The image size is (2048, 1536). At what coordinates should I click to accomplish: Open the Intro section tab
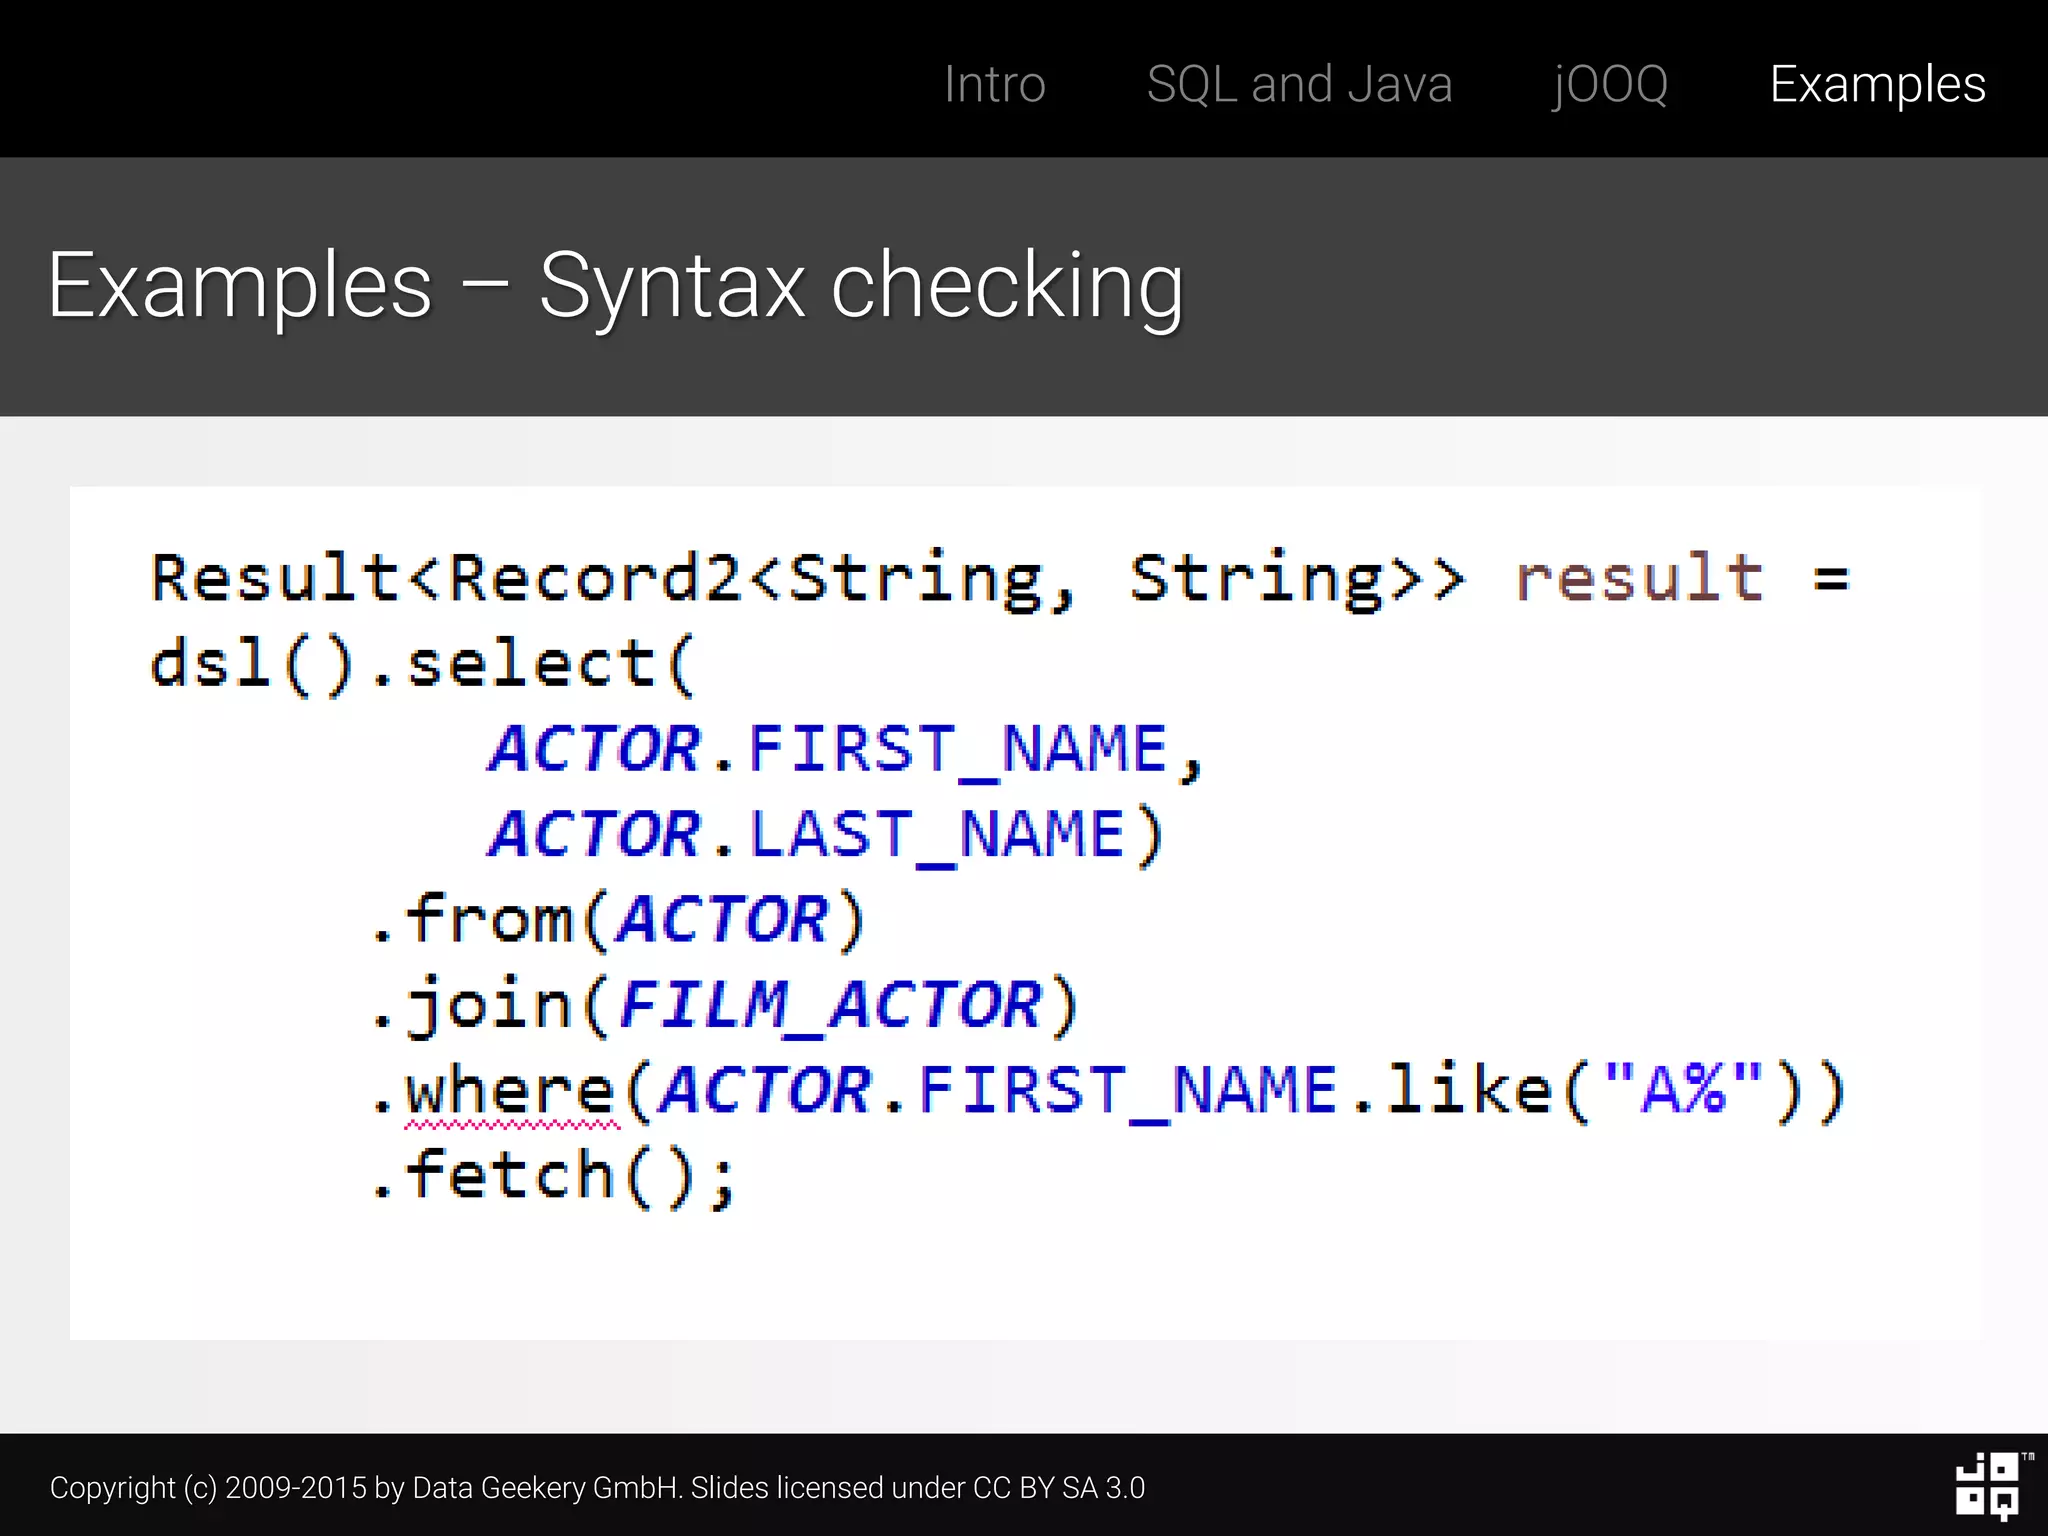(994, 84)
